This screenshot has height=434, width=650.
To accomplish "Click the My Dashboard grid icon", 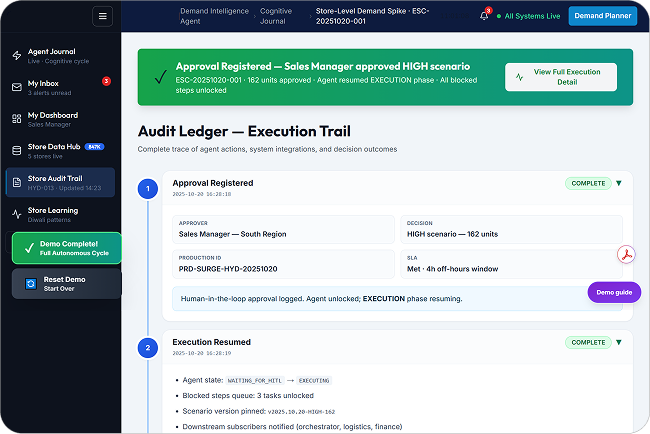I will tap(17, 119).
